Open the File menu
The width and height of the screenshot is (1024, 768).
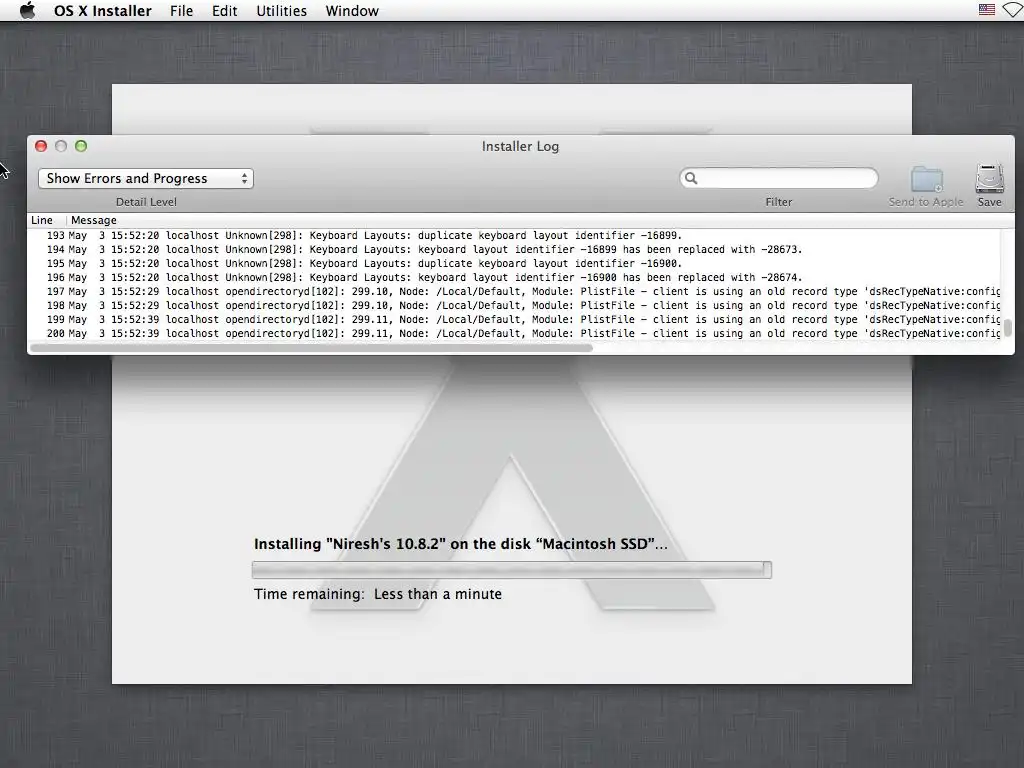pyautogui.click(x=182, y=11)
